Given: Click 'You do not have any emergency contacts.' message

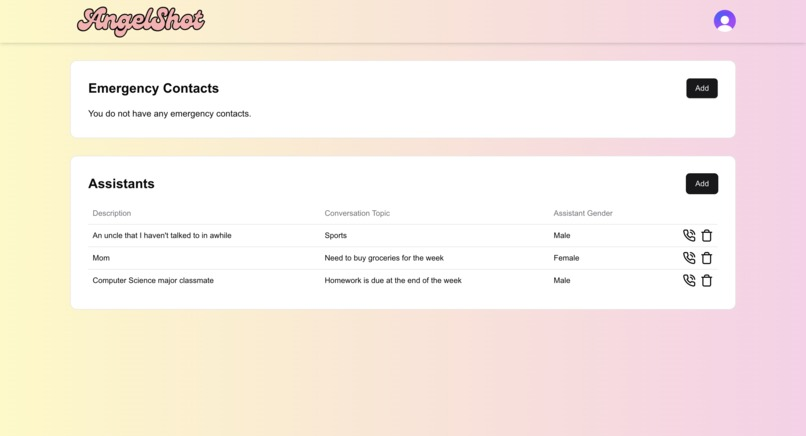Looking at the screenshot, I should coord(170,114).
